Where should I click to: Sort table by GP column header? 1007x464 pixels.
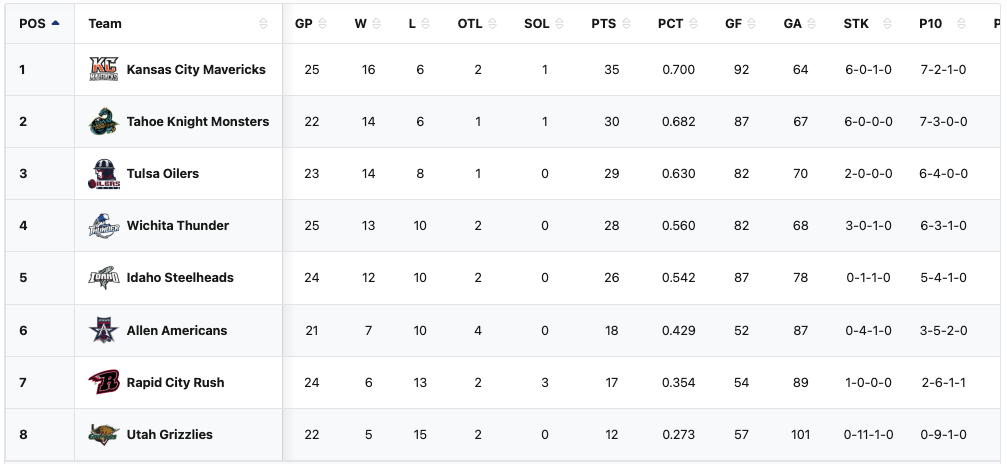coord(304,24)
